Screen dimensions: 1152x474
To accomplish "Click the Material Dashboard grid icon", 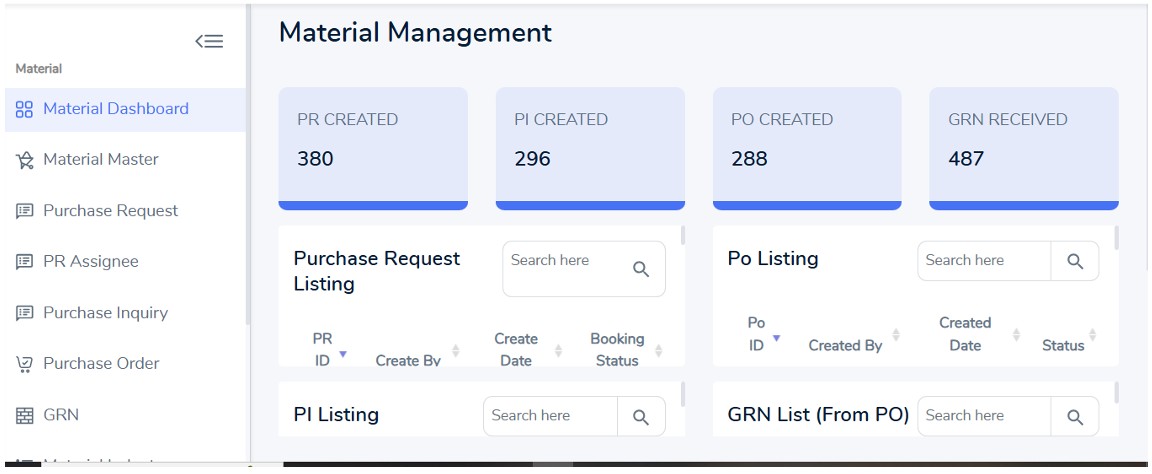I will pos(24,109).
